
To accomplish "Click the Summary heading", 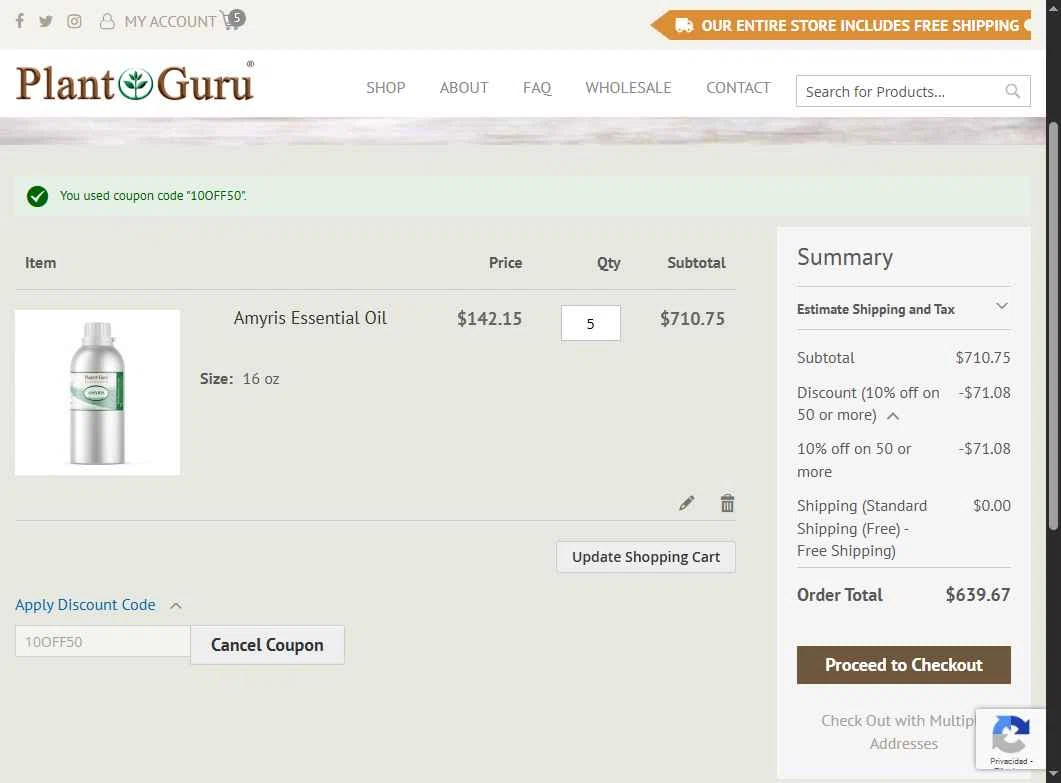I will (844, 257).
